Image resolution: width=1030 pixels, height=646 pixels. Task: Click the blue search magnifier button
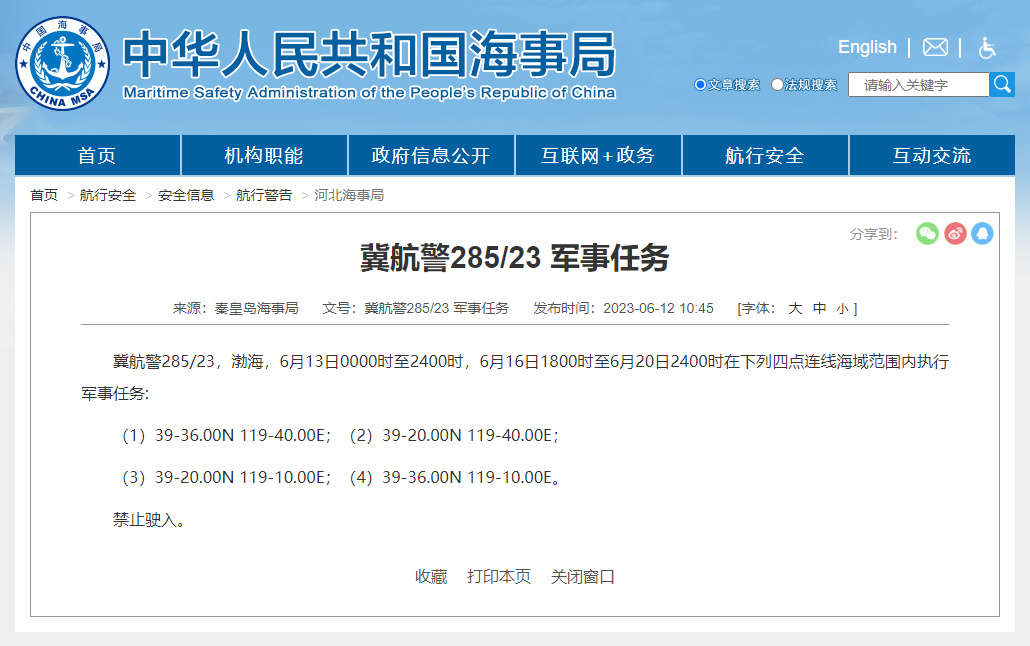point(1002,84)
